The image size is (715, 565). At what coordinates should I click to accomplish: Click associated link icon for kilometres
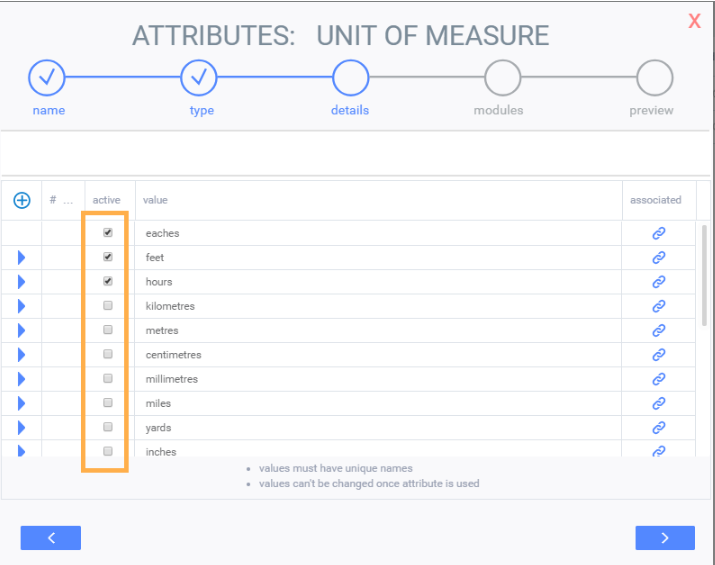(659, 306)
